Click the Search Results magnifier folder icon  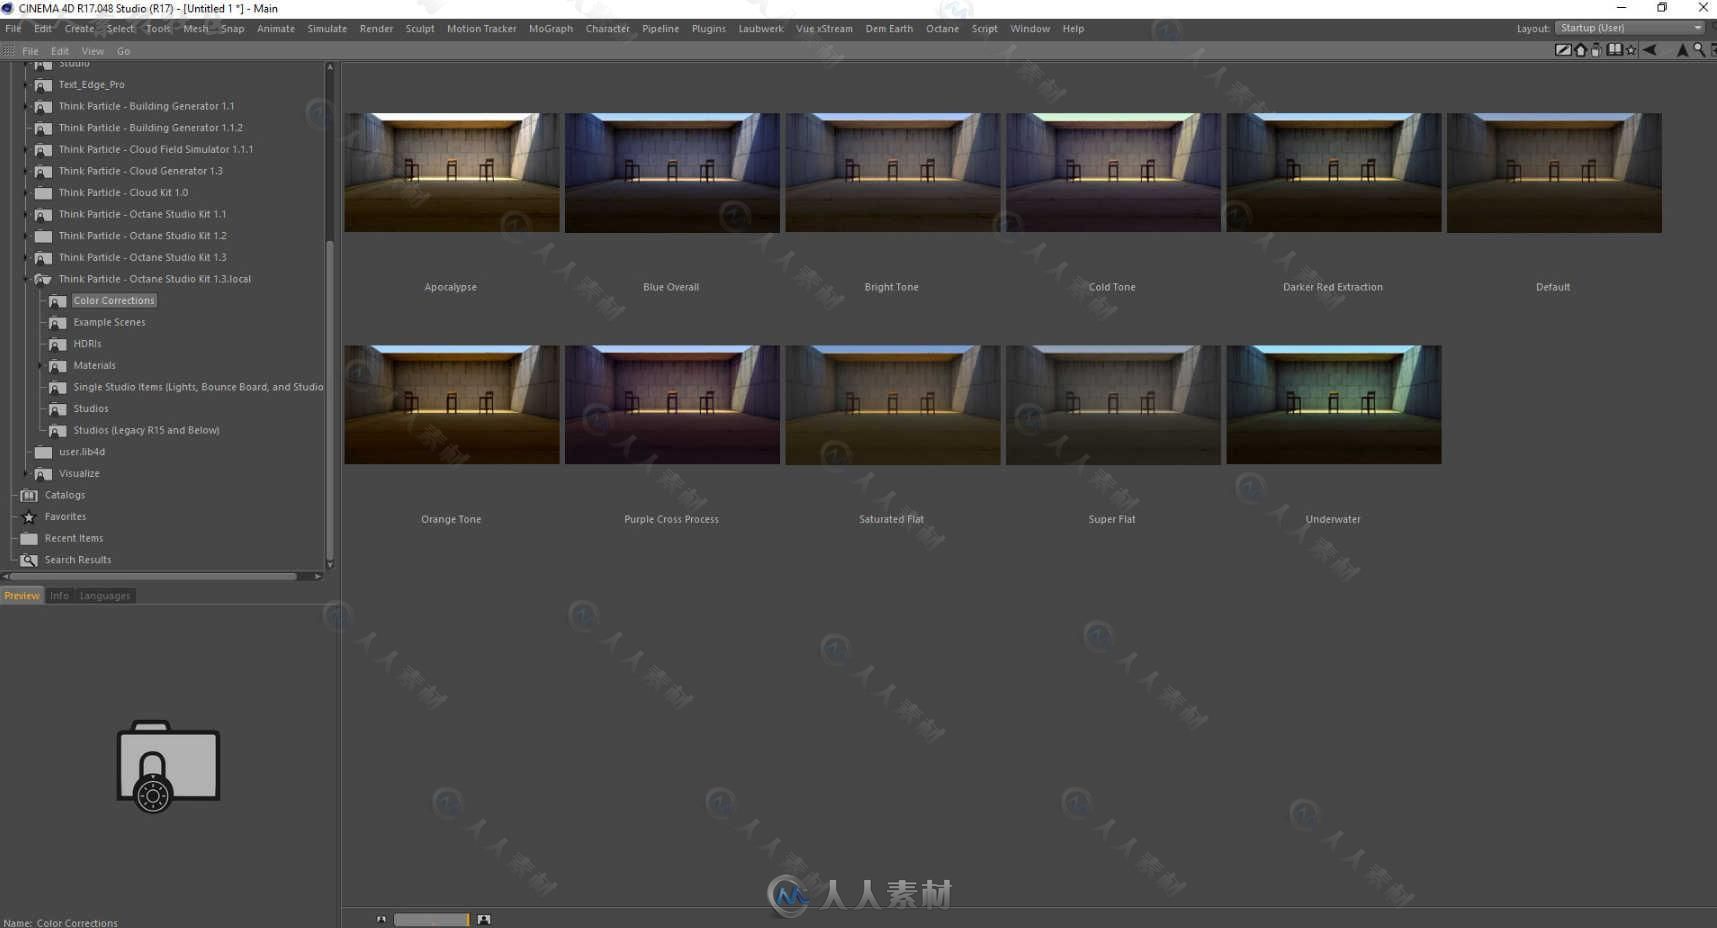[x=29, y=560]
